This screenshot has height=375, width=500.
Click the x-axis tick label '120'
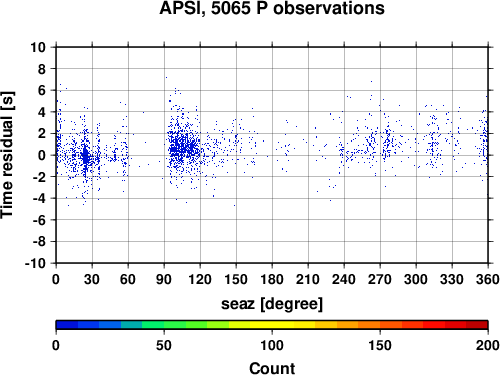(200, 279)
